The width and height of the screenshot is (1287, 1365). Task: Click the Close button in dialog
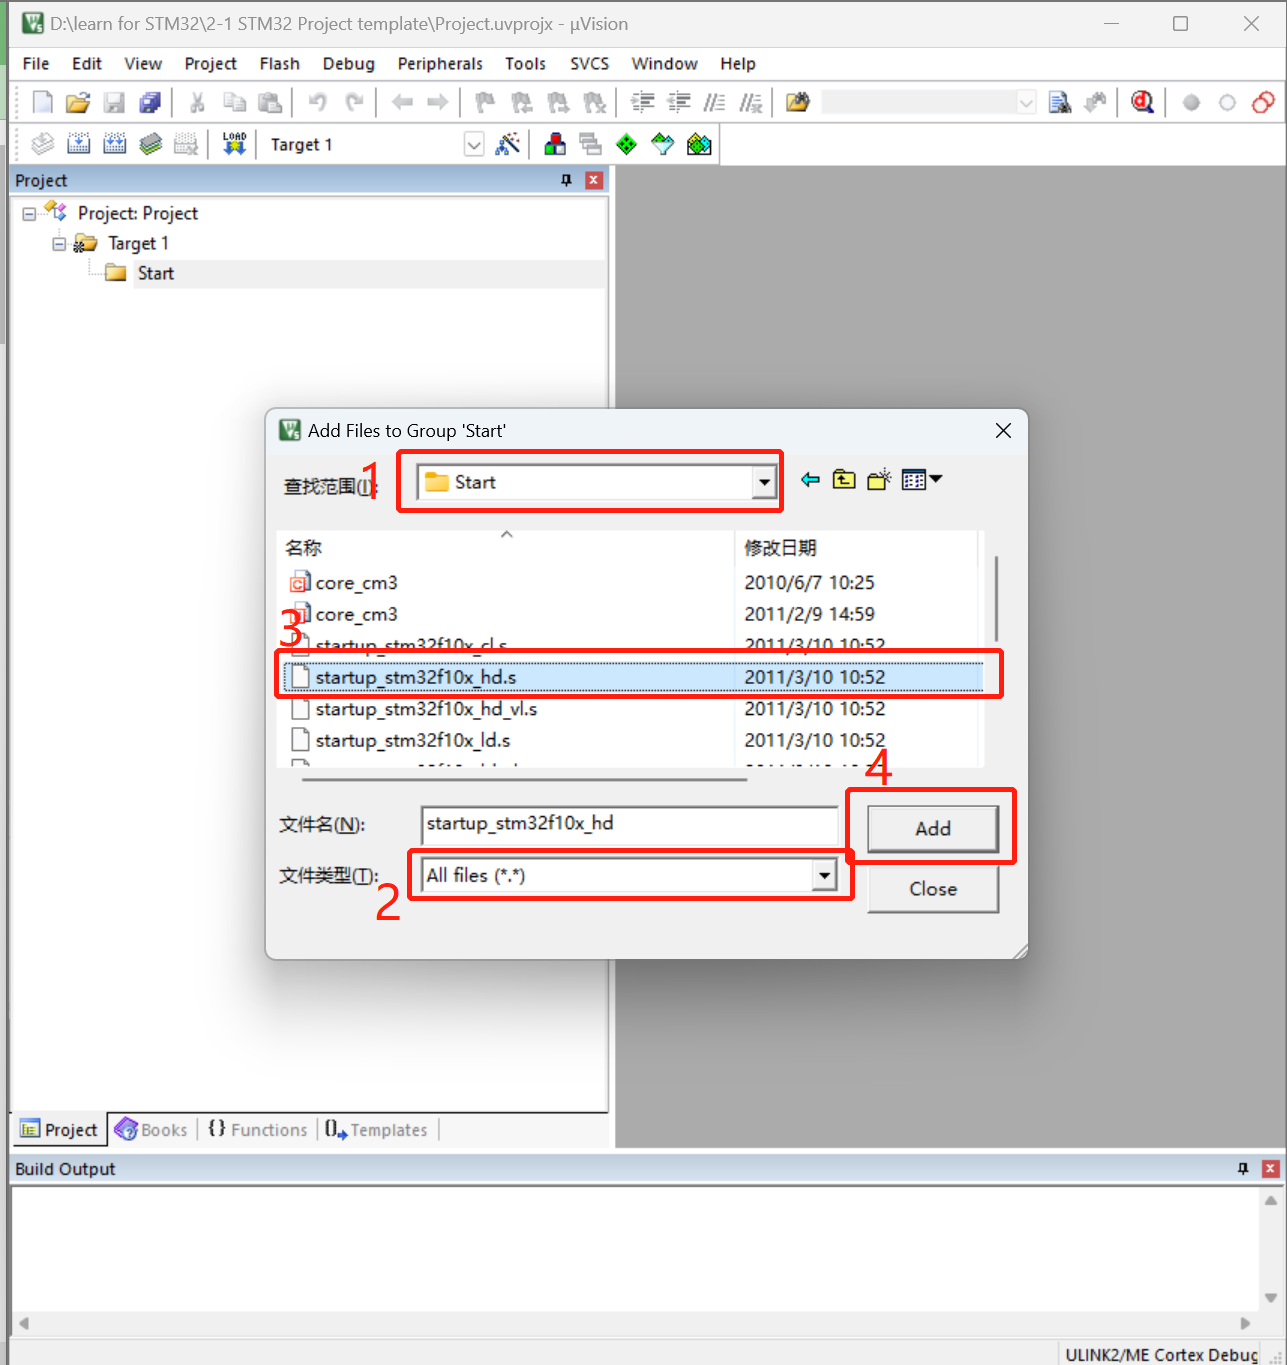933,889
